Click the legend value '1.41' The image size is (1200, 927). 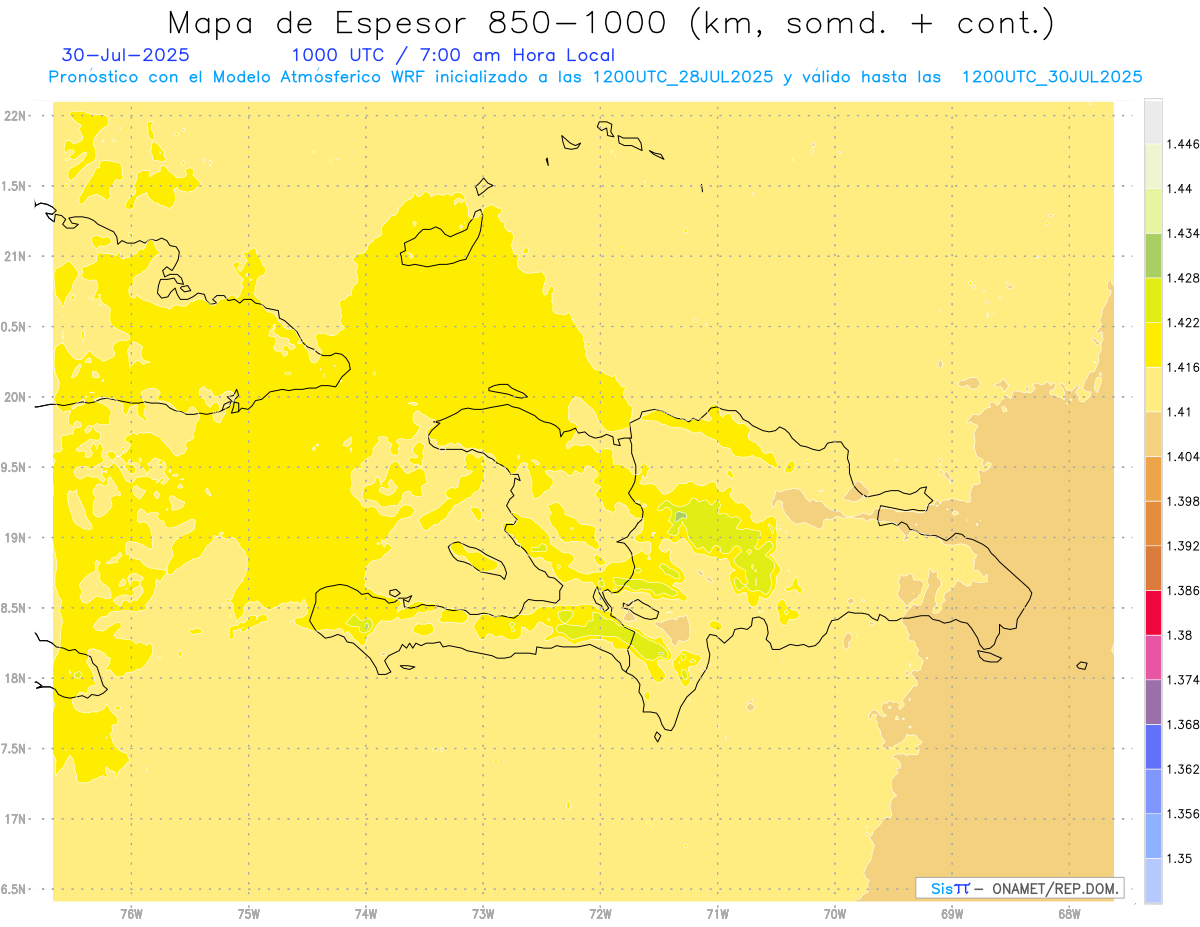tap(1180, 411)
